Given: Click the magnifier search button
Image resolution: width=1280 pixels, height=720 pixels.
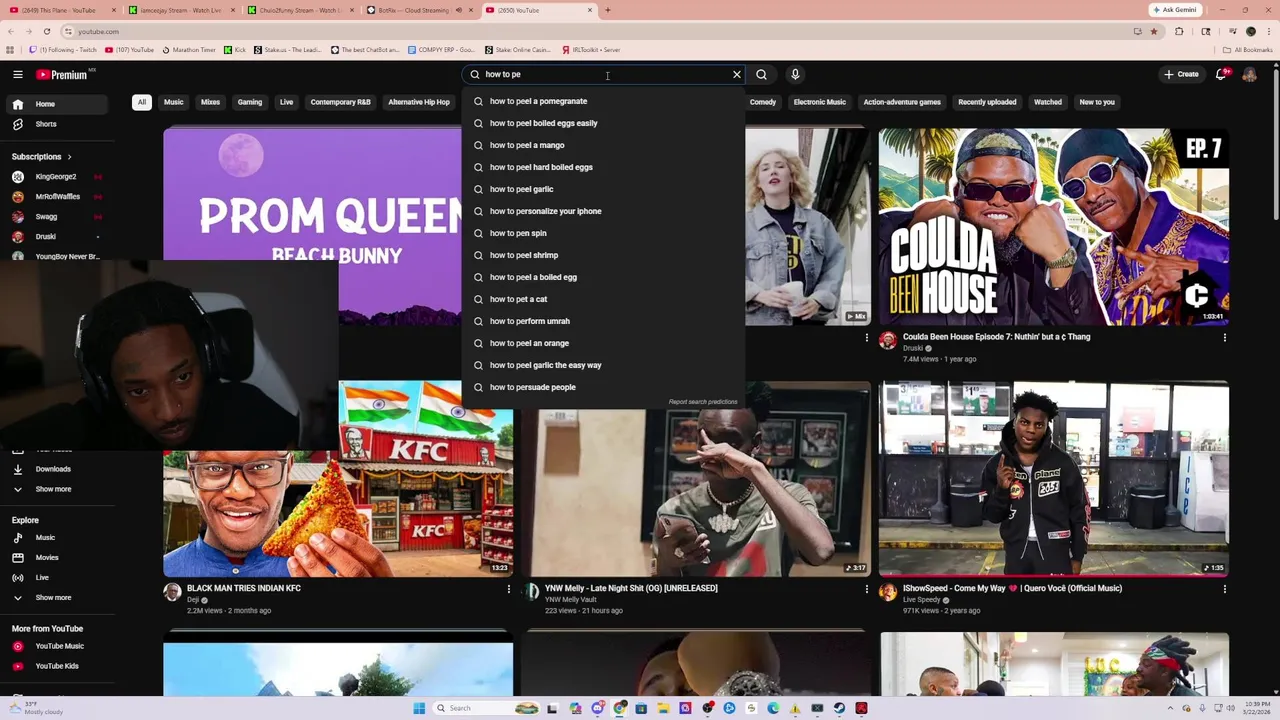Looking at the screenshot, I should coord(762,74).
